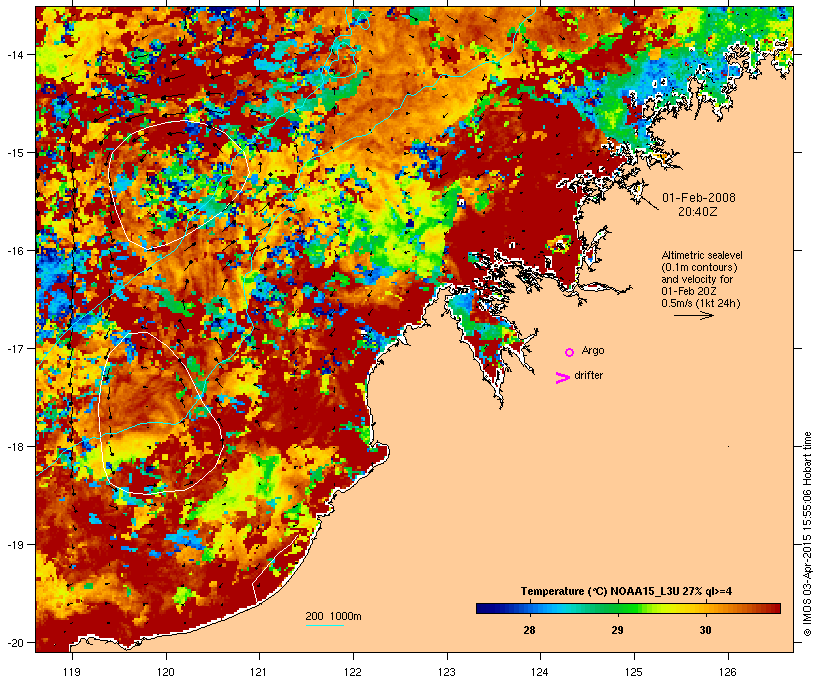The image size is (820, 680).
Task: Click latitude axis label -14
Action: [15, 54]
